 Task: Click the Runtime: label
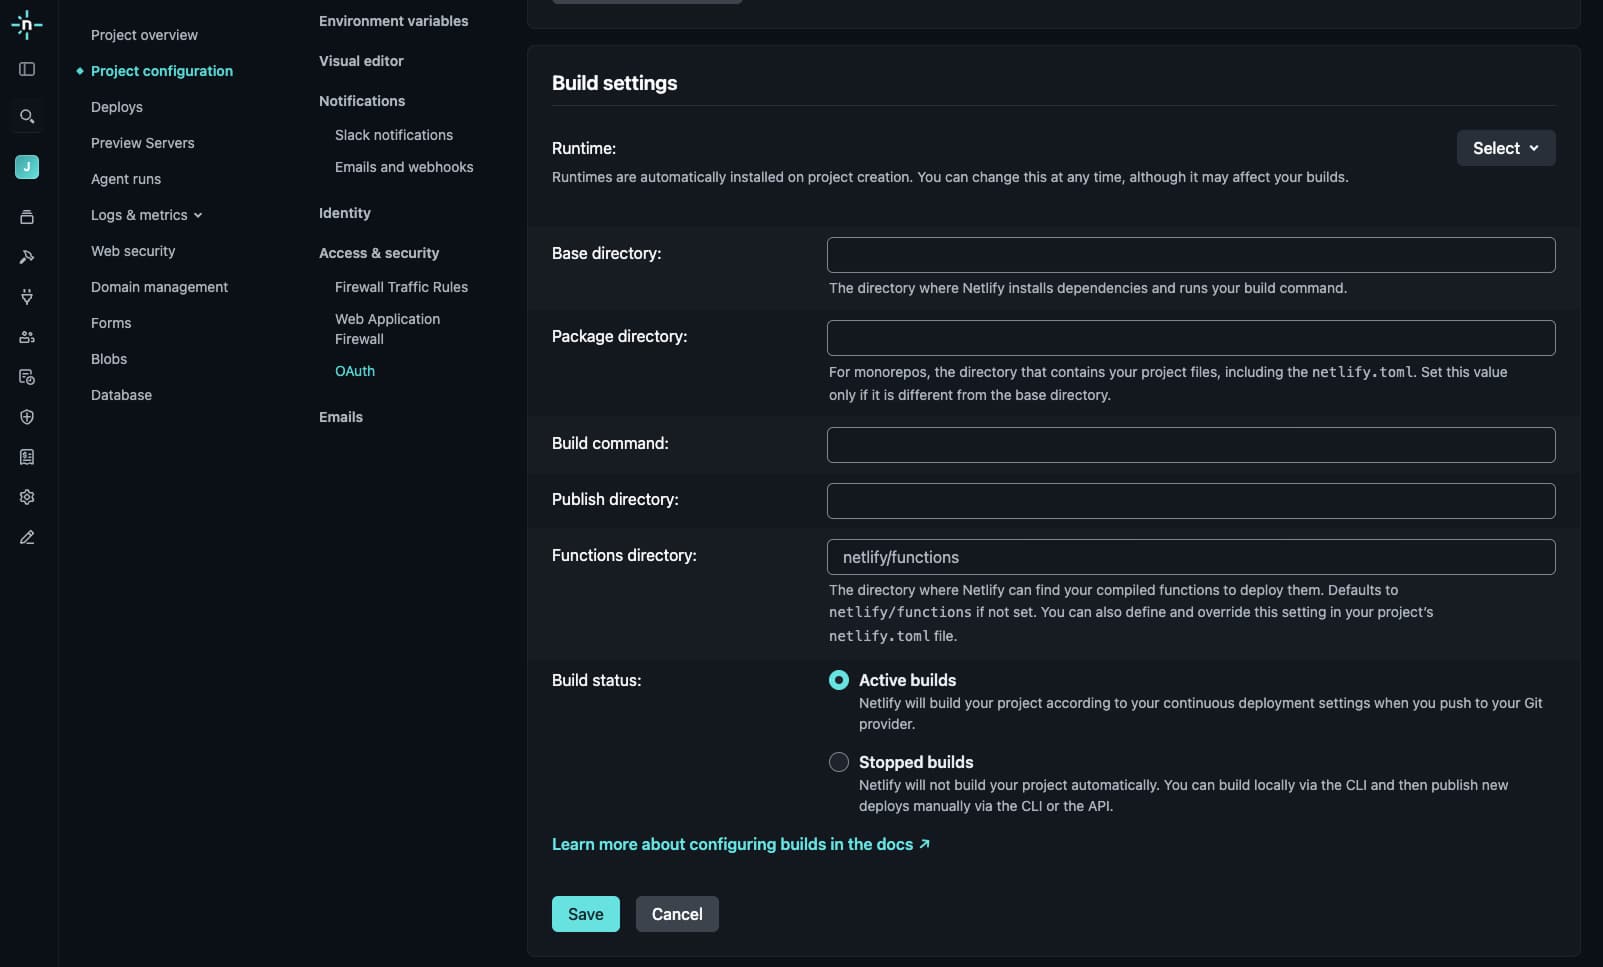584,148
